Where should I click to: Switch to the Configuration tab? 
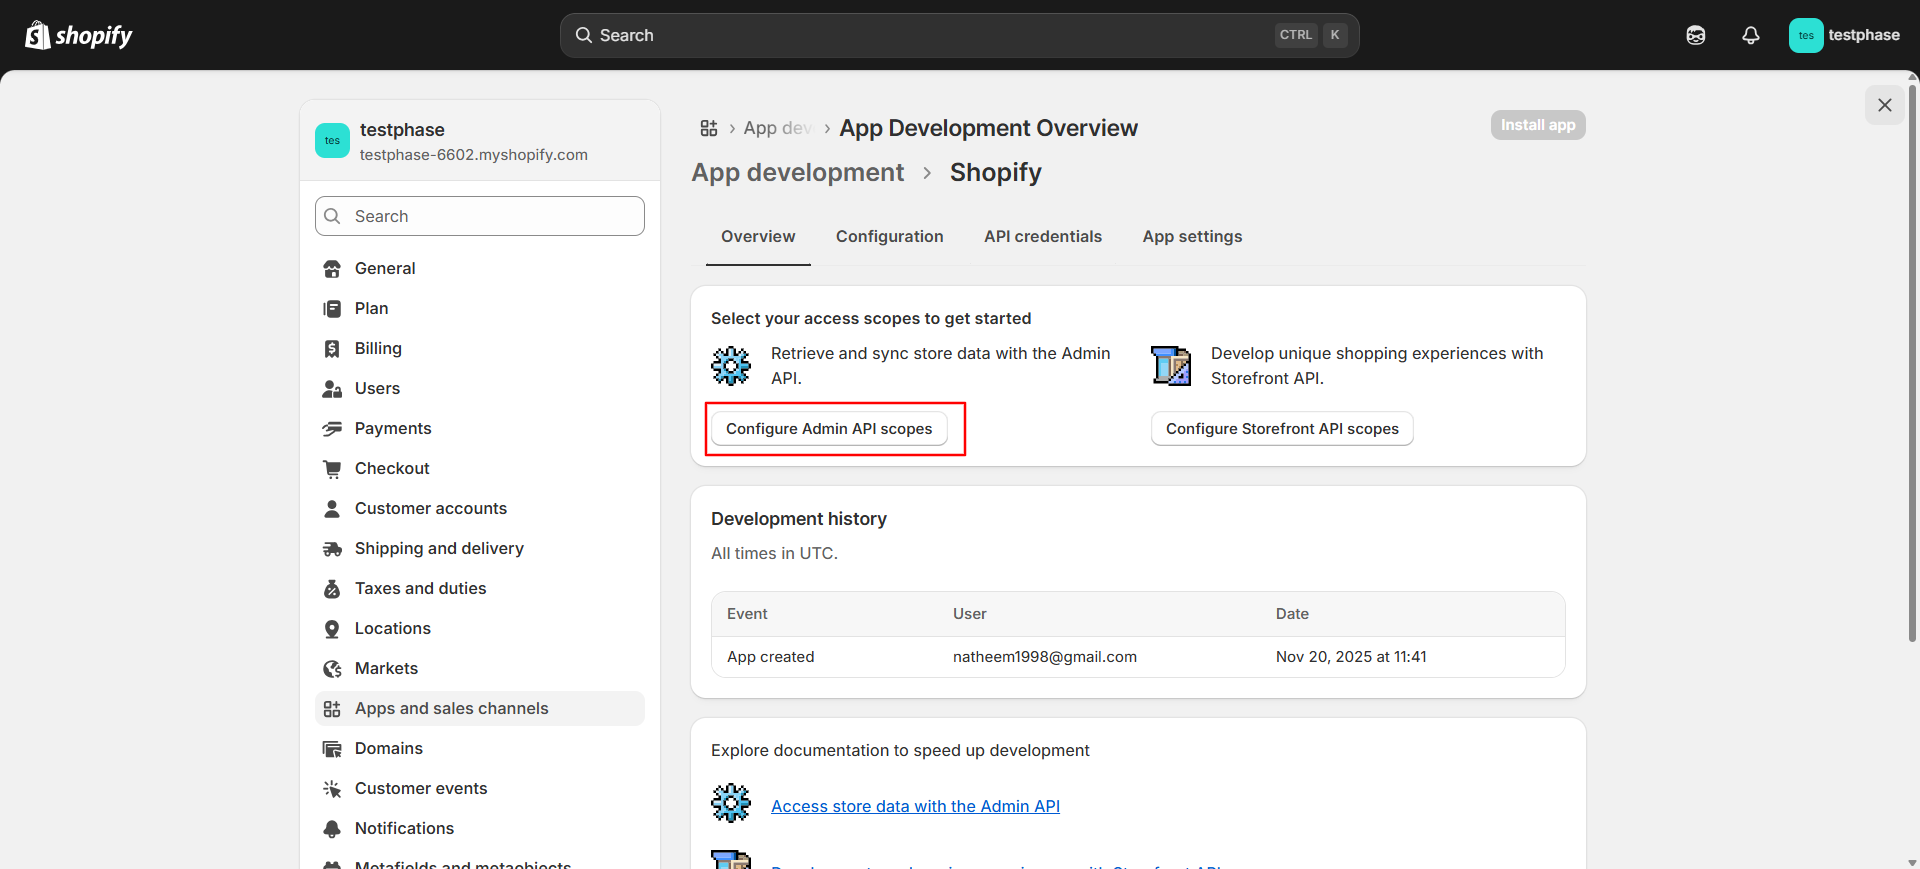890,237
